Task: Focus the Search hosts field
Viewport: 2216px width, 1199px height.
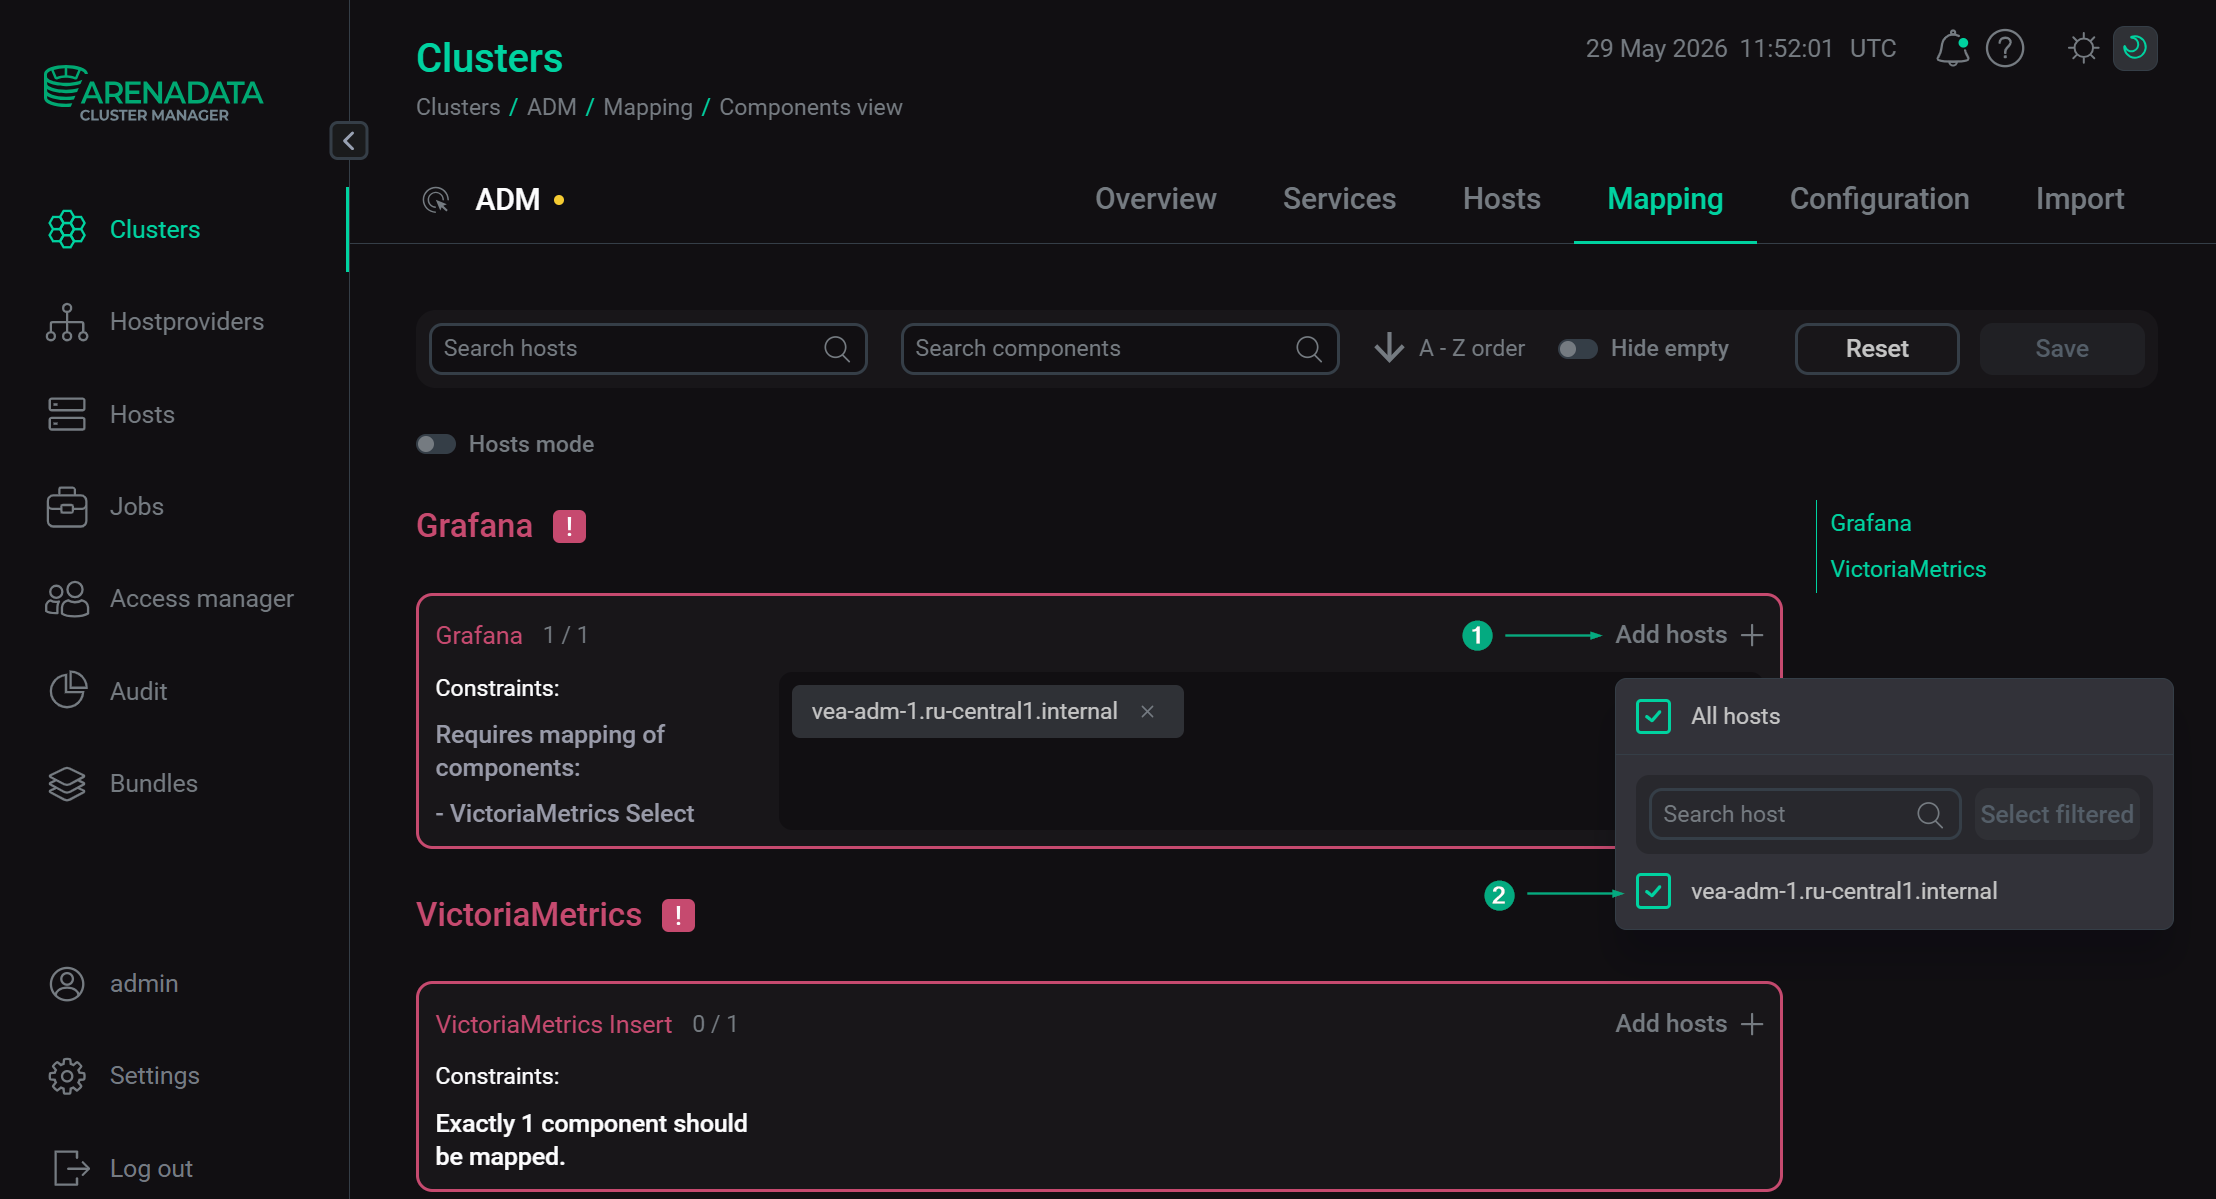Action: (648, 348)
